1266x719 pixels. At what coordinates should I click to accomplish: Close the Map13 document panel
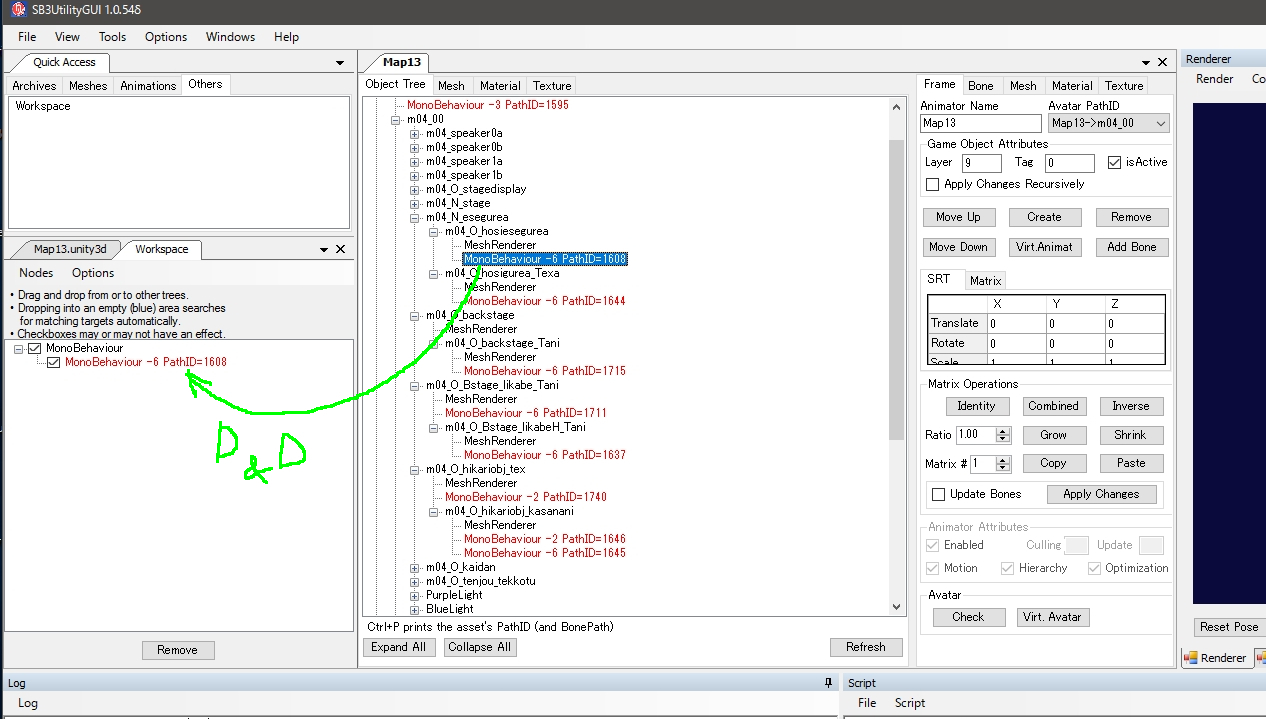pyautogui.click(x=1162, y=62)
